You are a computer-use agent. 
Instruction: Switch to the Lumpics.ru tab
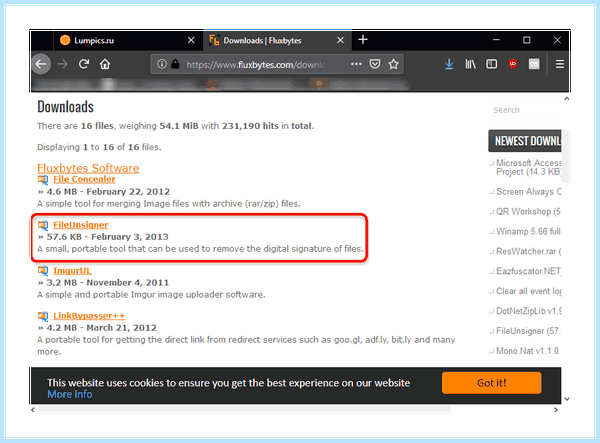(x=128, y=40)
